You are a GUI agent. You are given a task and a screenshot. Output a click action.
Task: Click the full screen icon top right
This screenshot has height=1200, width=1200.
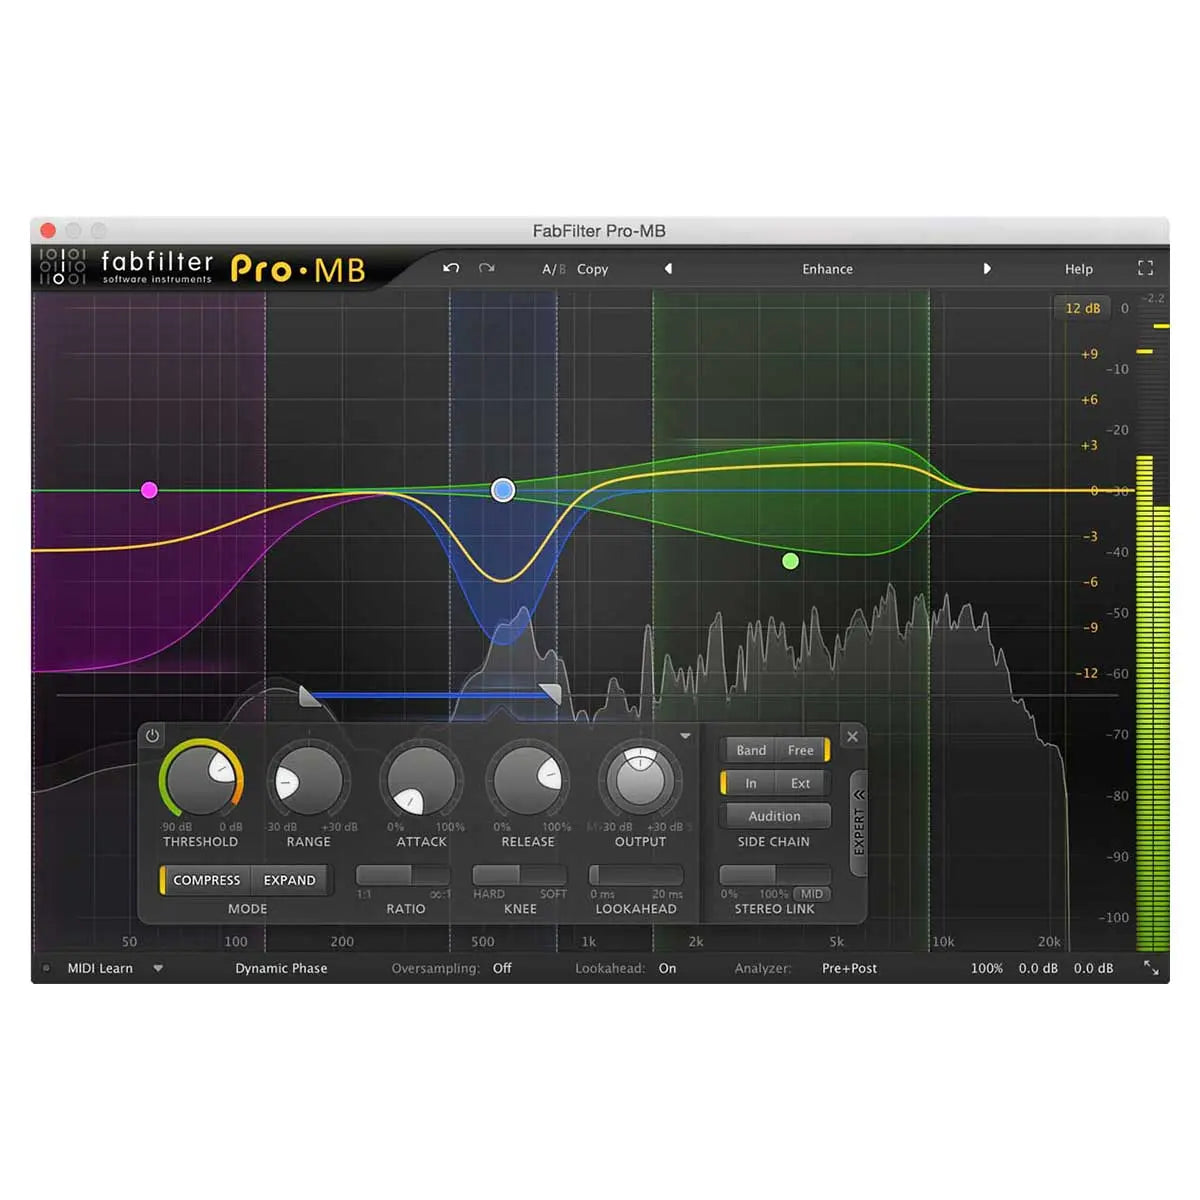pos(1144,268)
